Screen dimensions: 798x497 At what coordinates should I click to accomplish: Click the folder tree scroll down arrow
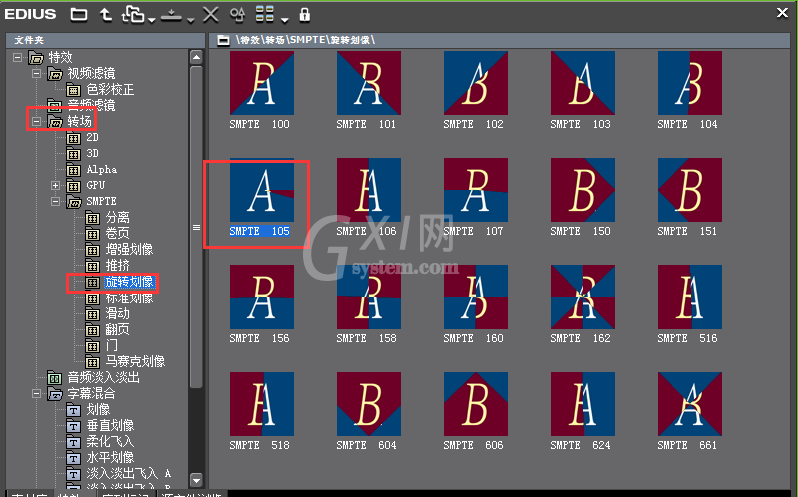click(x=196, y=480)
